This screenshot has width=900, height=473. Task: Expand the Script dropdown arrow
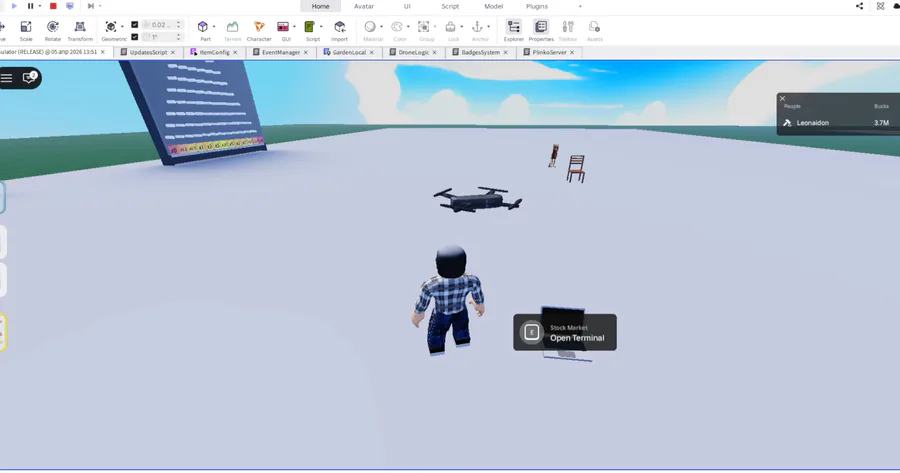pos(321,26)
